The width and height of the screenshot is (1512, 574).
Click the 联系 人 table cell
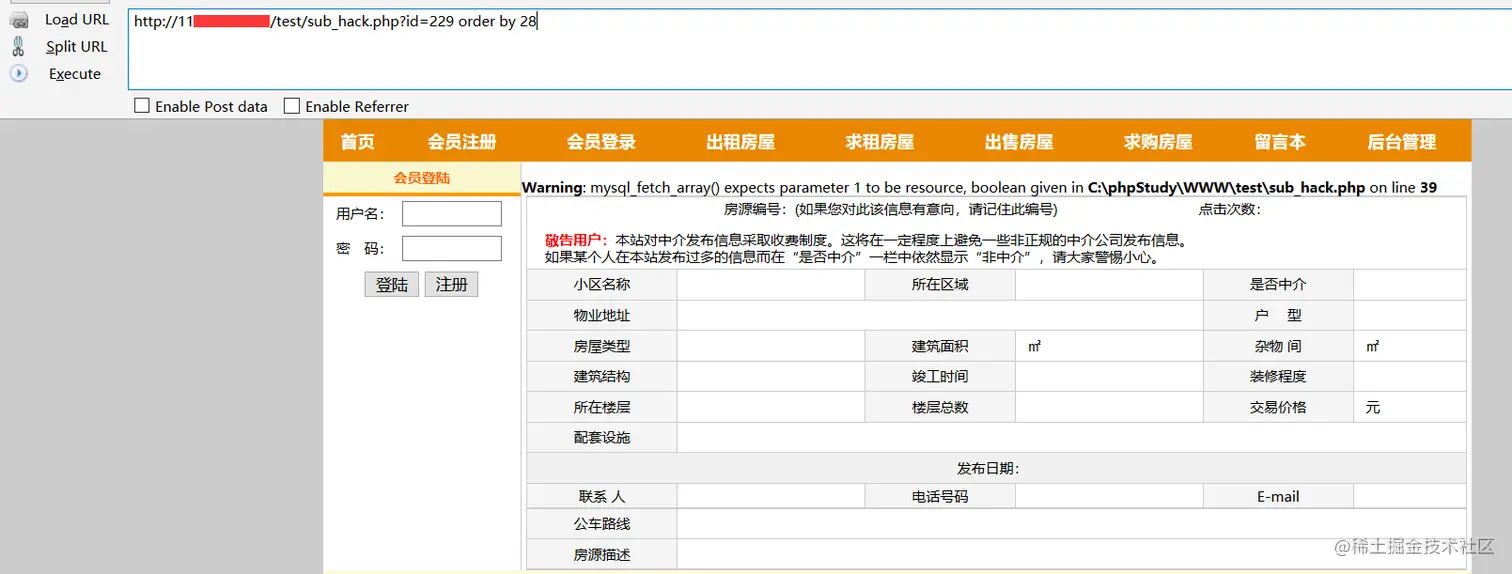[602, 496]
